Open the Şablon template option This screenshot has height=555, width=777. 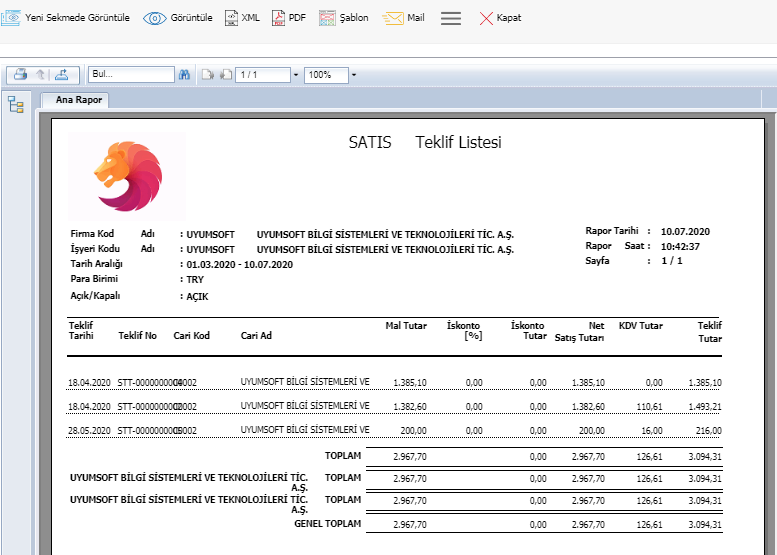point(344,18)
